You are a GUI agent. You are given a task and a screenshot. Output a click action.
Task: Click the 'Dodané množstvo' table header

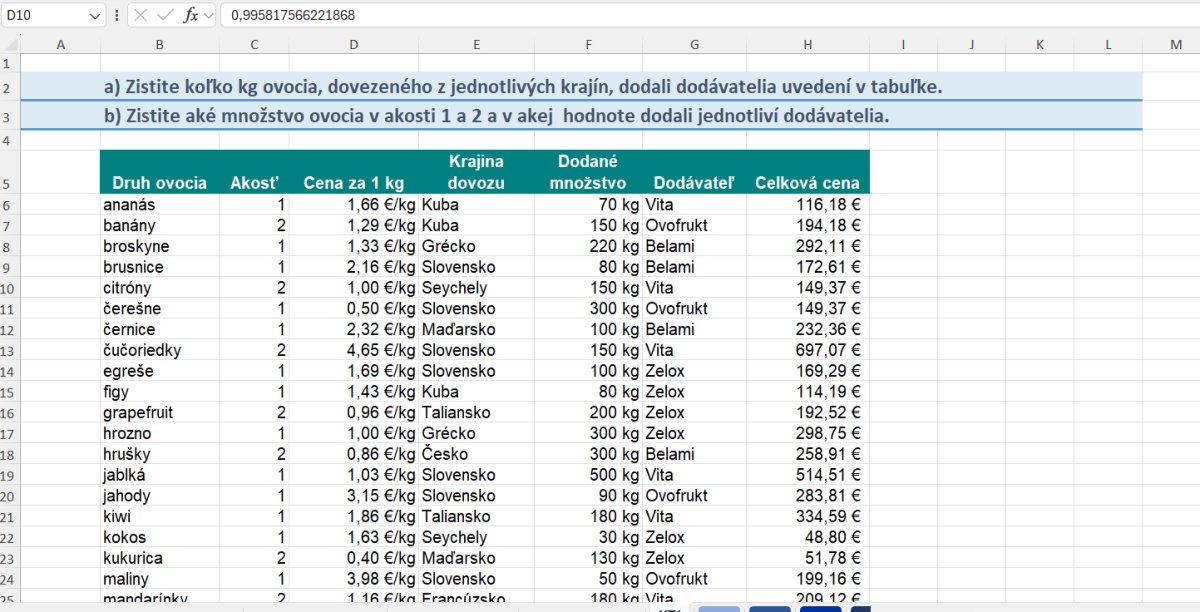coord(588,172)
